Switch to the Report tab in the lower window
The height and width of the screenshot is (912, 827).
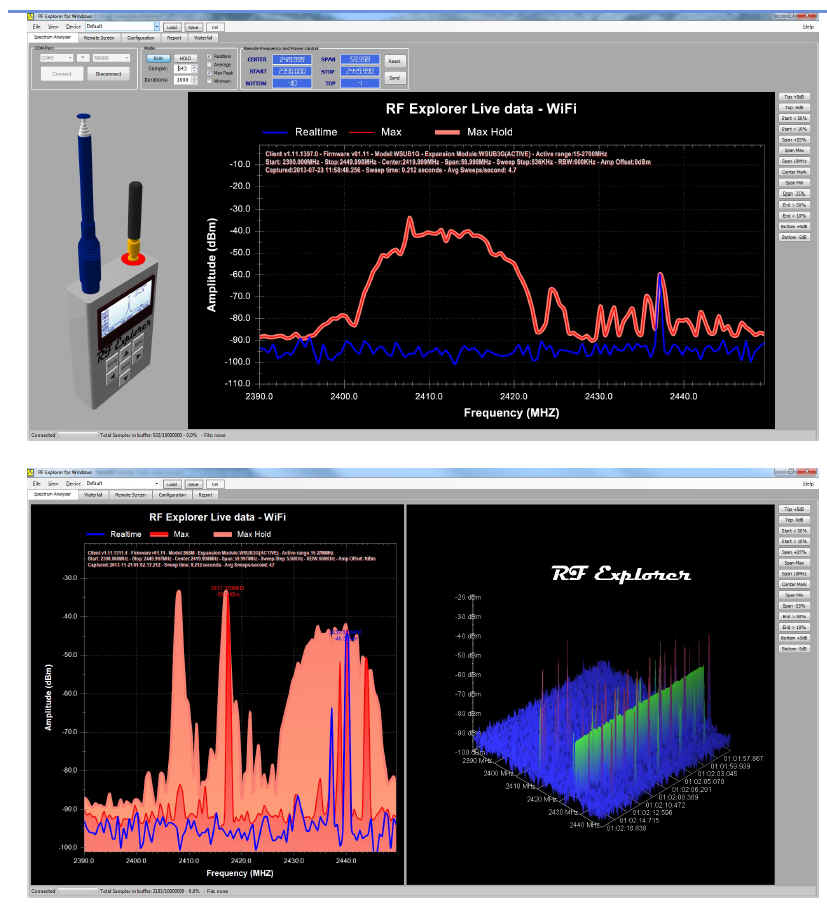pos(205,495)
